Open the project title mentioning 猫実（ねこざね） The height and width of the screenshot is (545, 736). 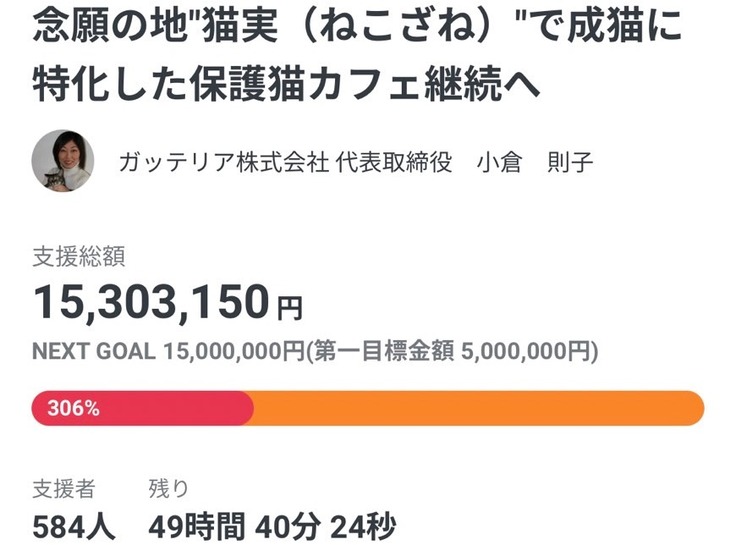pyautogui.click(x=358, y=27)
